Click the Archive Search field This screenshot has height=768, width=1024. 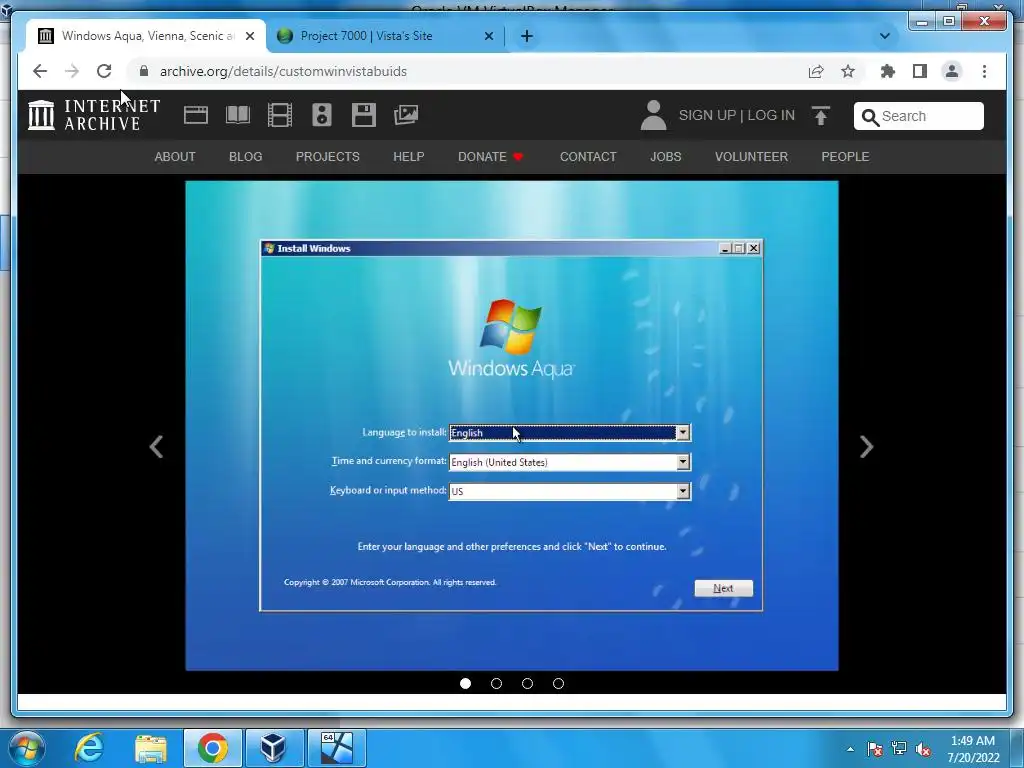(x=919, y=116)
